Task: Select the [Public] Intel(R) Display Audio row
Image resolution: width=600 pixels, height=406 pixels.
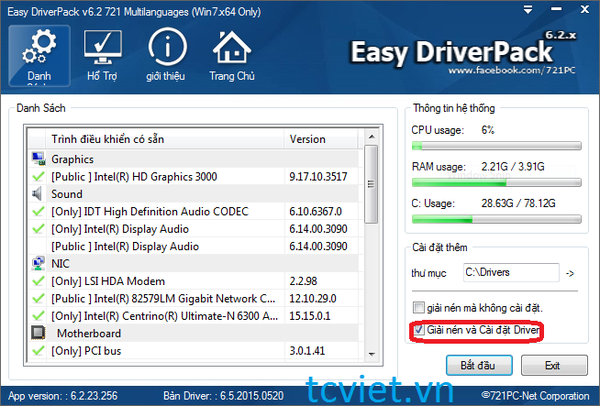Action: click(x=194, y=246)
